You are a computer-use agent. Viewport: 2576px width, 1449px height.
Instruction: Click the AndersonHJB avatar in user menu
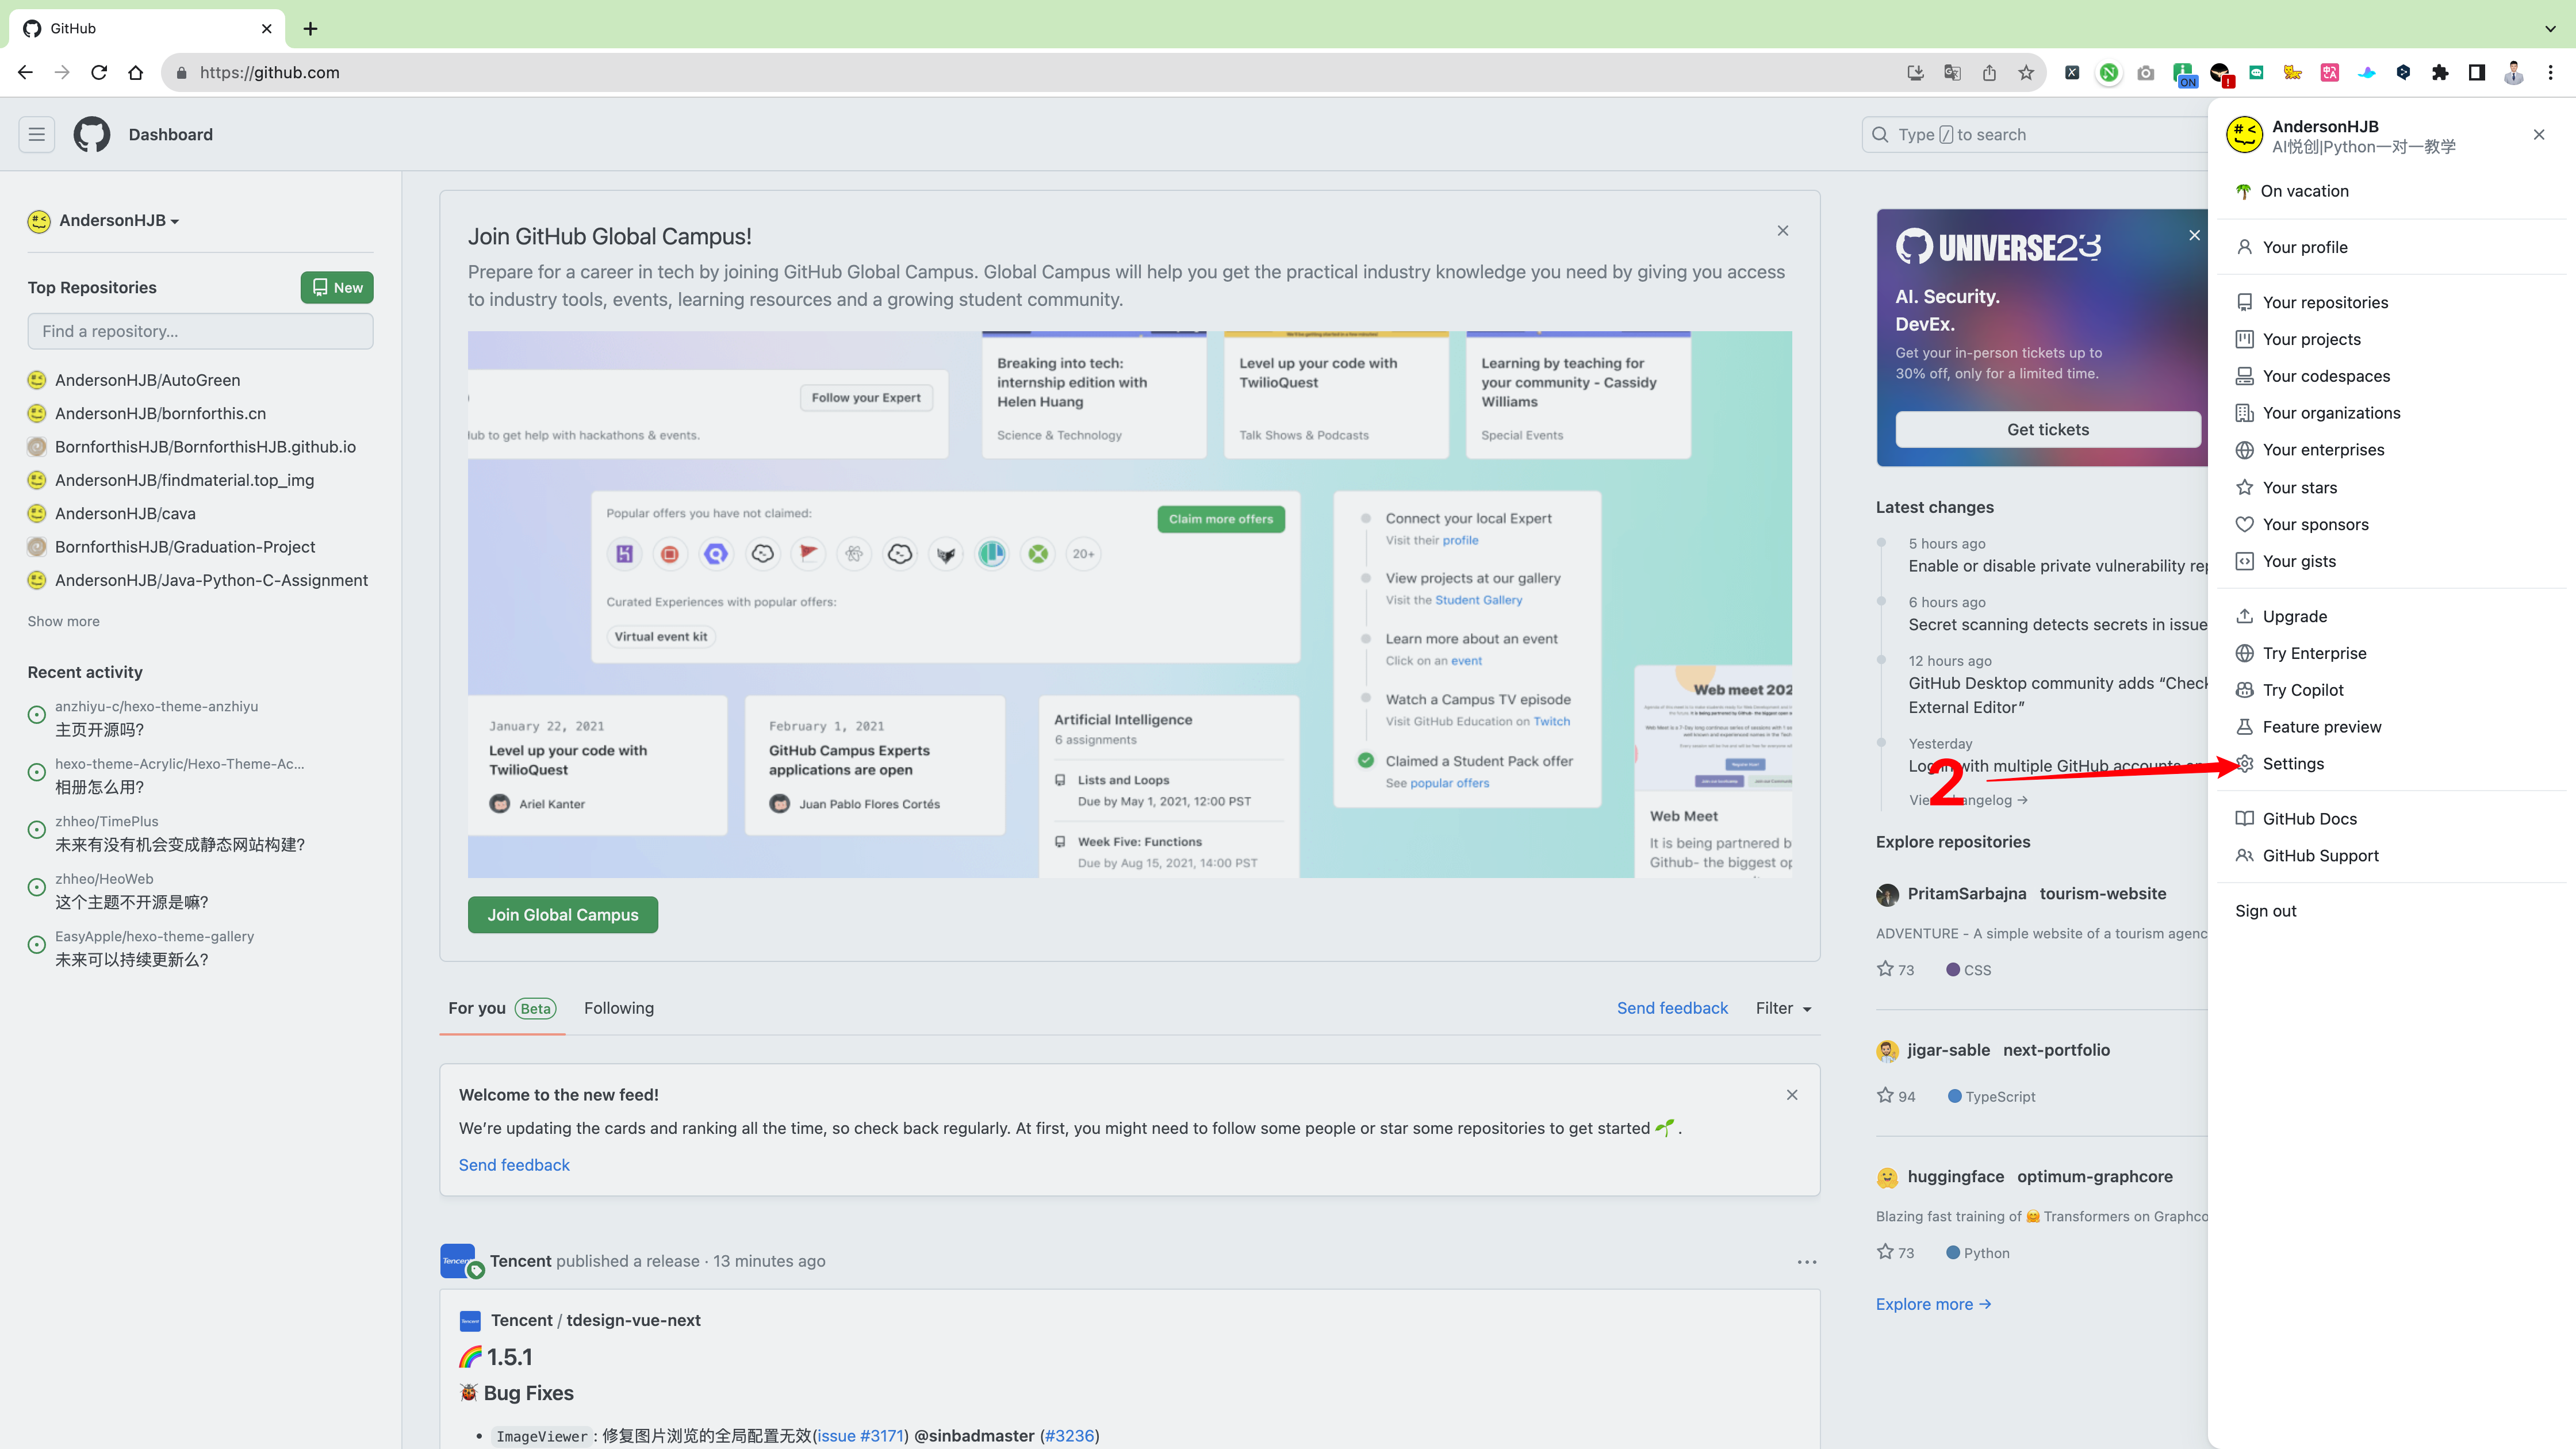pyautogui.click(x=2244, y=134)
